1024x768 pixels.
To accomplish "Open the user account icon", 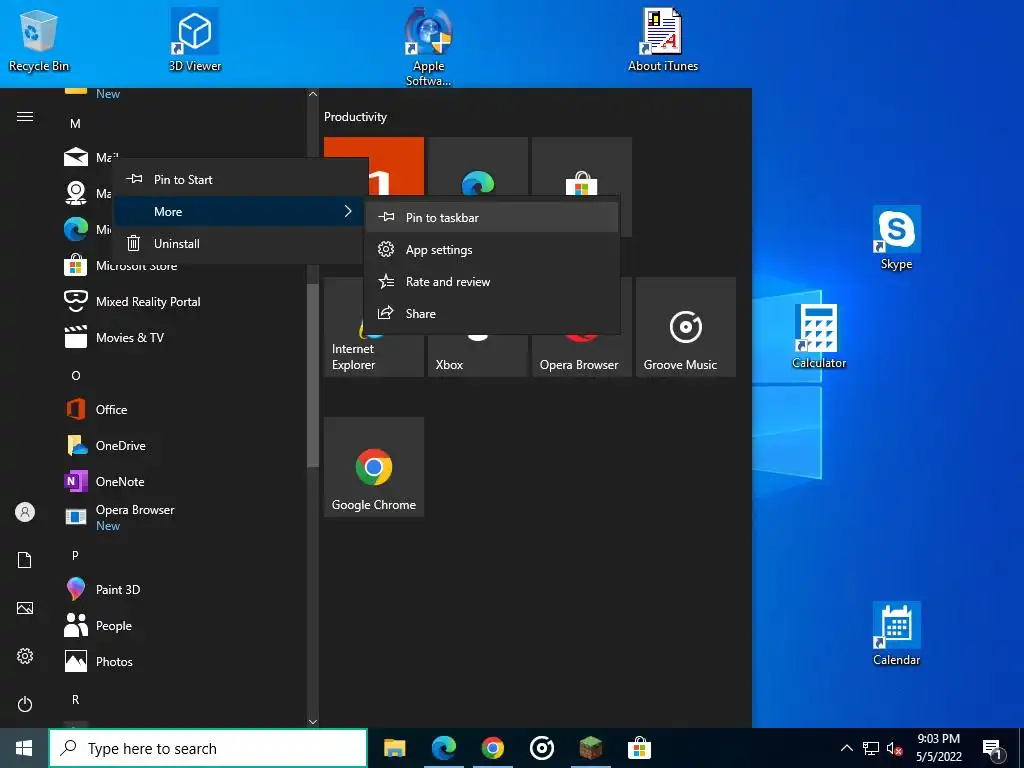I will click(x=25, y=512).
